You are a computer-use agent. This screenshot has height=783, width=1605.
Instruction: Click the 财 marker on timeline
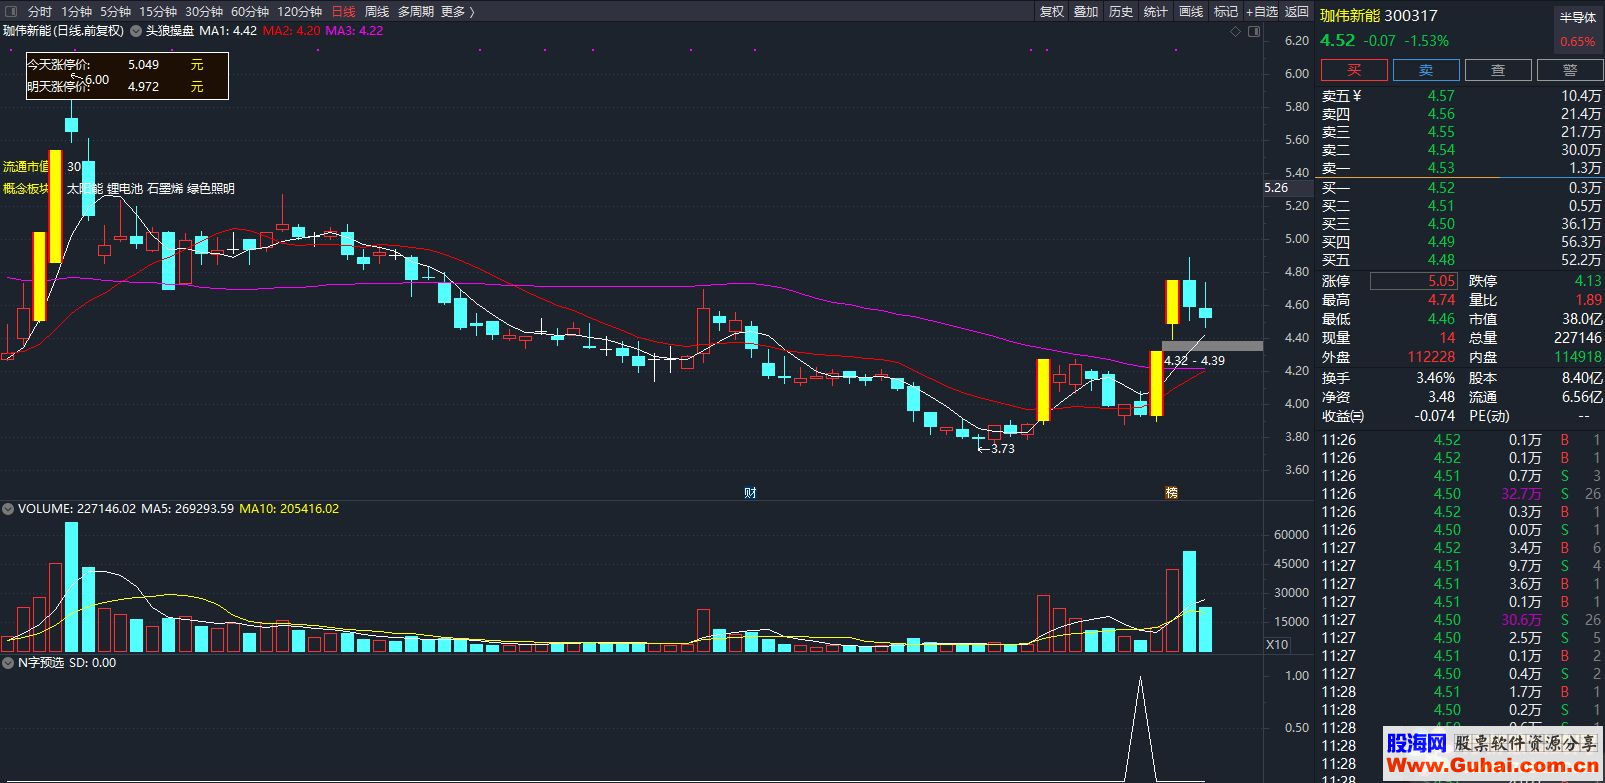(x=750, y=492)
